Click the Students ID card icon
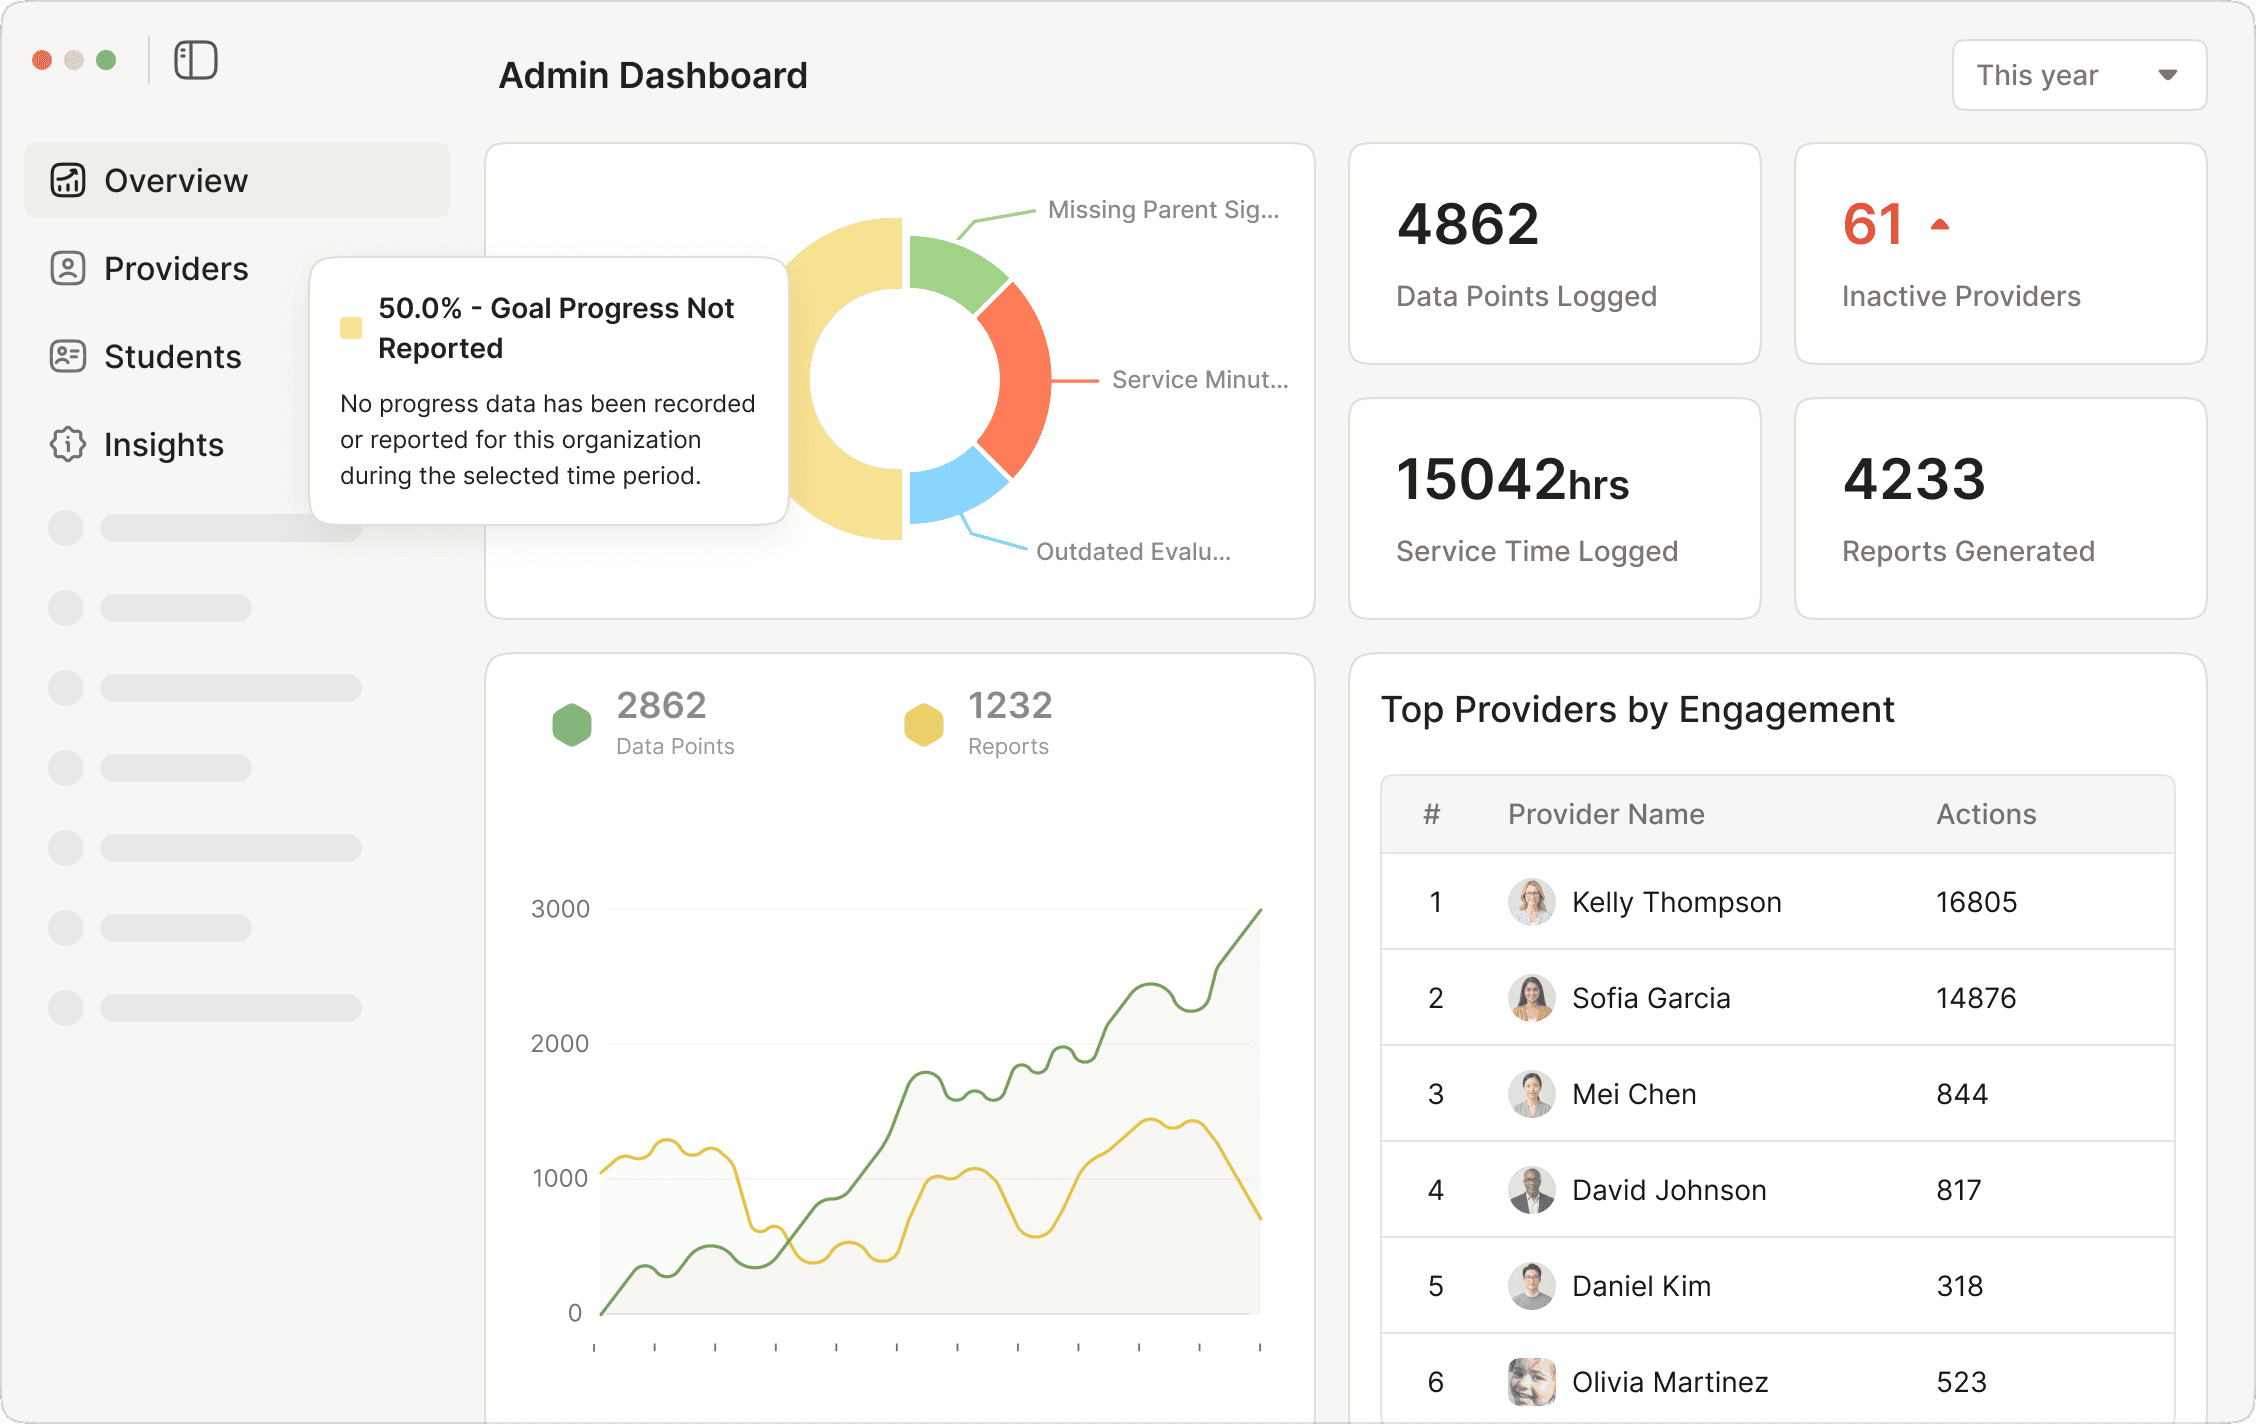 [x=68, y=356]
